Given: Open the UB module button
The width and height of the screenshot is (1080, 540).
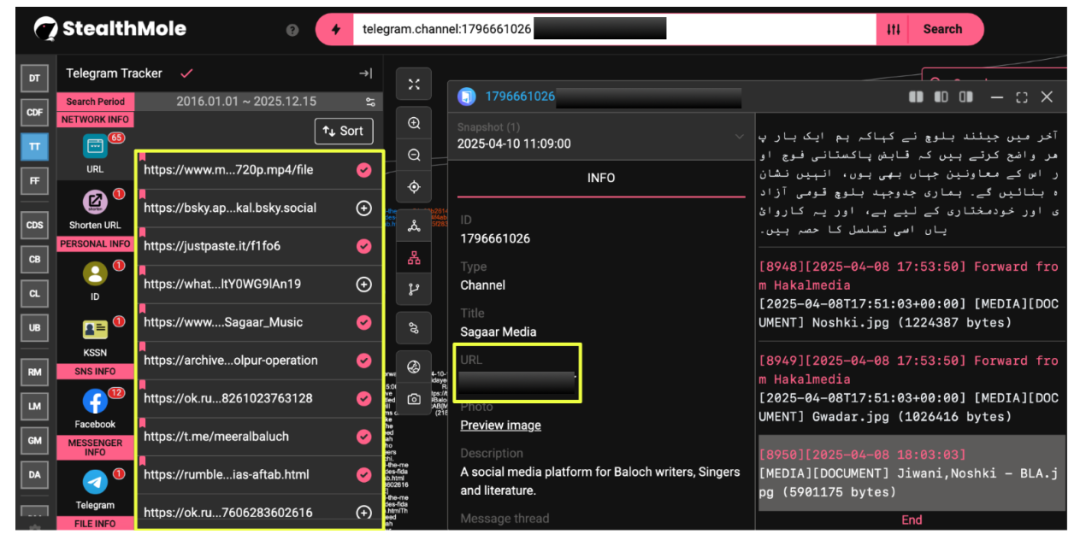Looking at the screenshot, I should tap(34, 328).
